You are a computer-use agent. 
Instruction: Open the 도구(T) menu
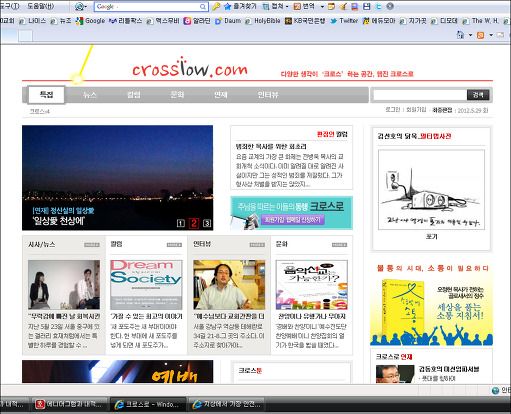pos(10,6)
